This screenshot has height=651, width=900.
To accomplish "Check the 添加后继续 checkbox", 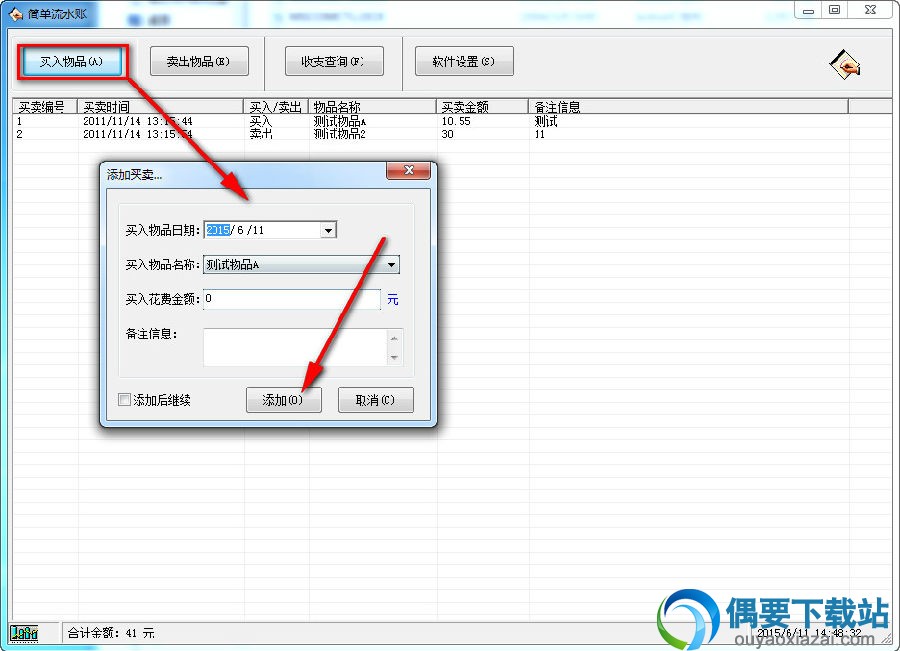I will point(124,400).
